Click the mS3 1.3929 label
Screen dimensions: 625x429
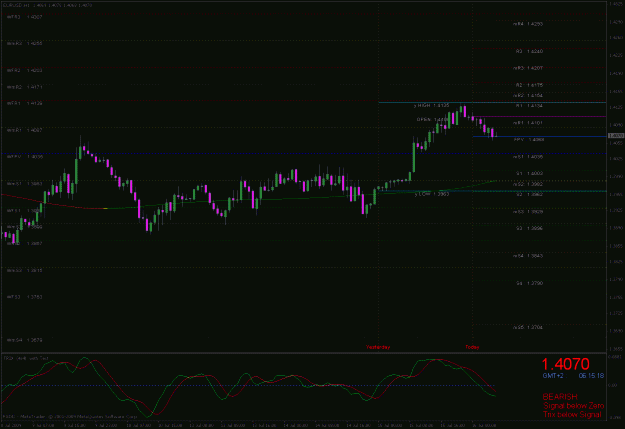point(528,212)
